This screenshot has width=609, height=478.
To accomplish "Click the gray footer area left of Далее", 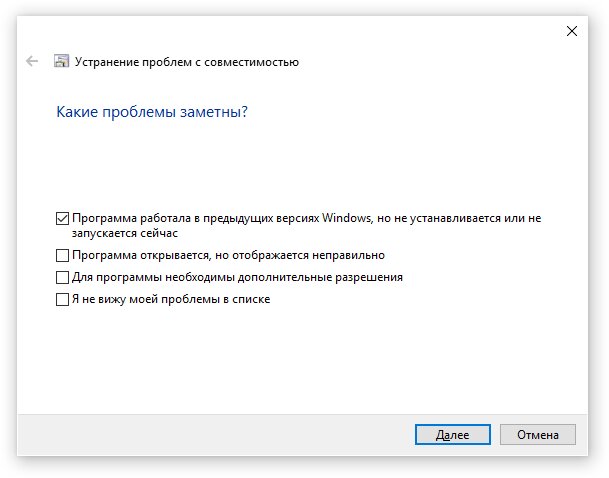I will click(214, 435).
